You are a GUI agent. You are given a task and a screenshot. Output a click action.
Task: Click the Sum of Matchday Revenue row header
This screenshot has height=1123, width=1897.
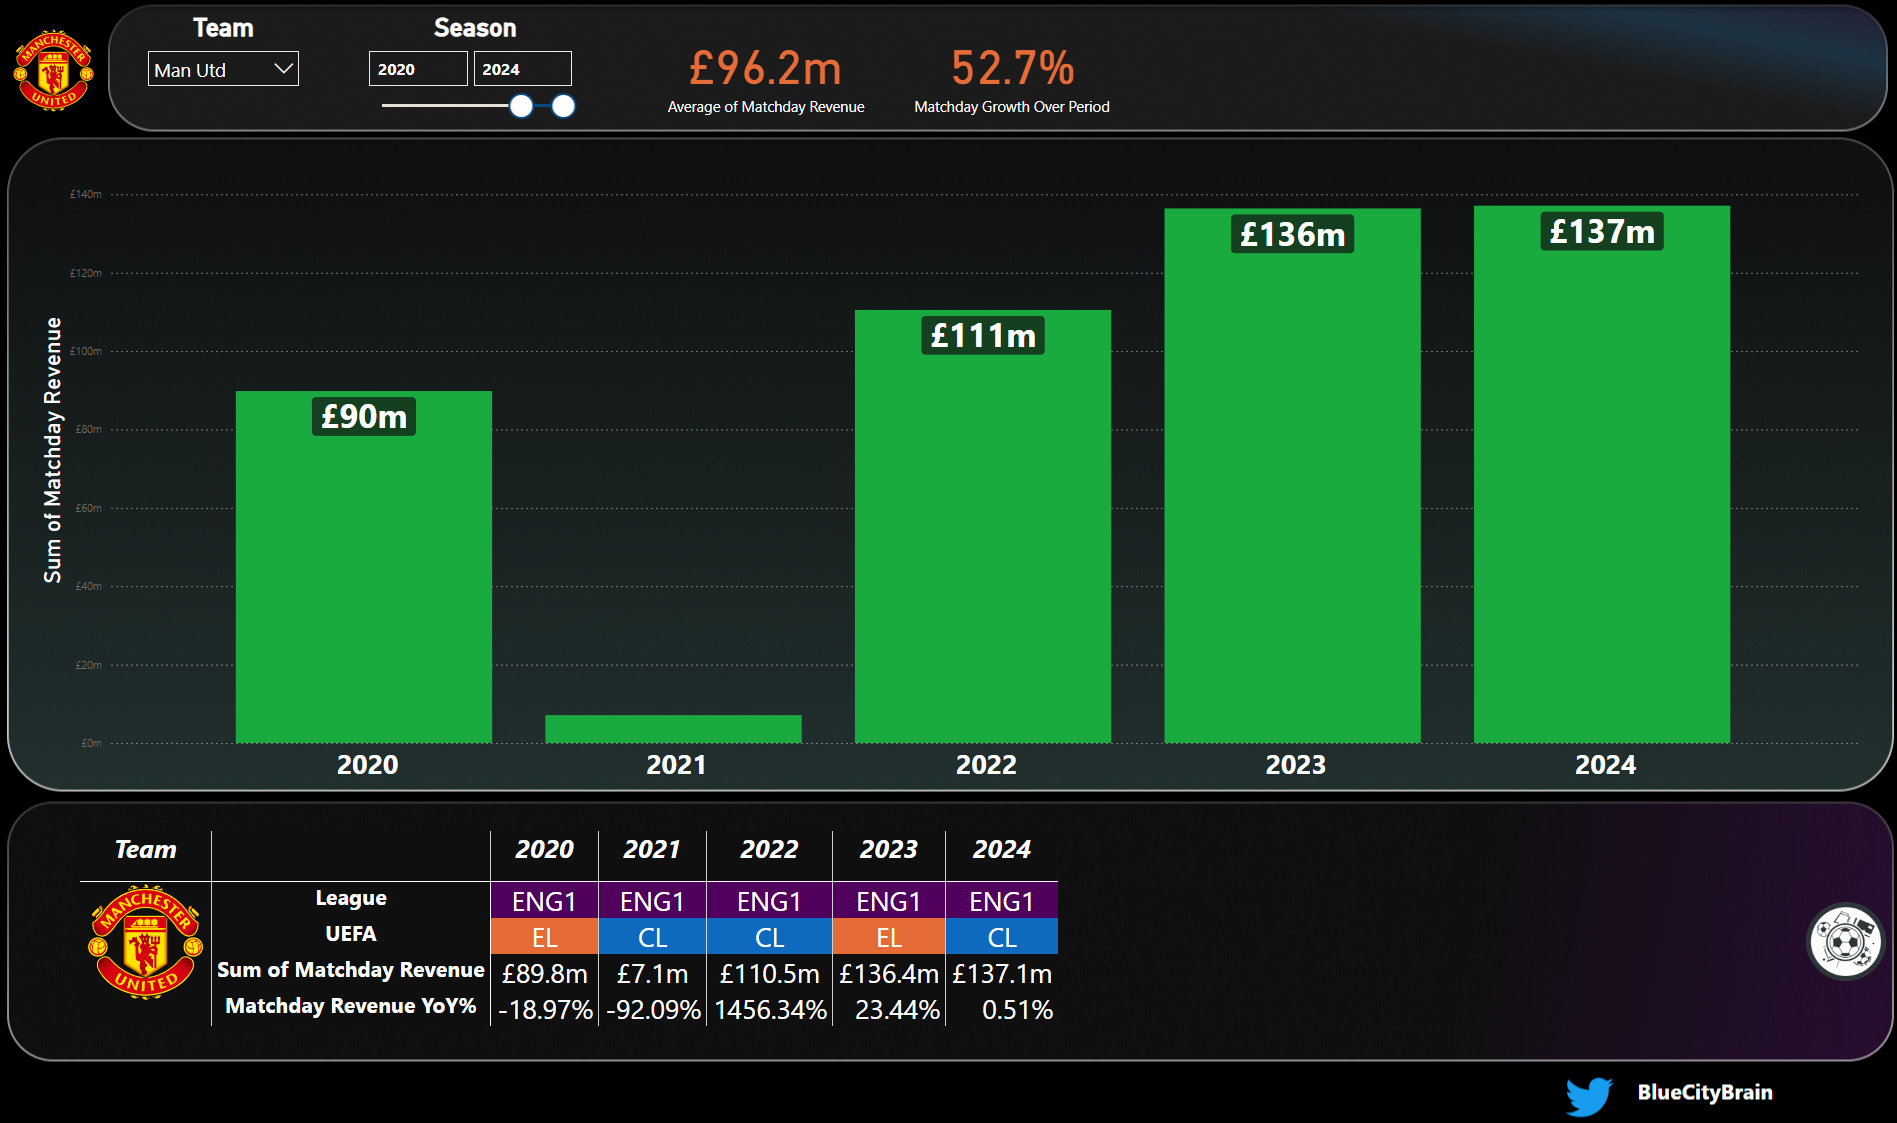351,970
